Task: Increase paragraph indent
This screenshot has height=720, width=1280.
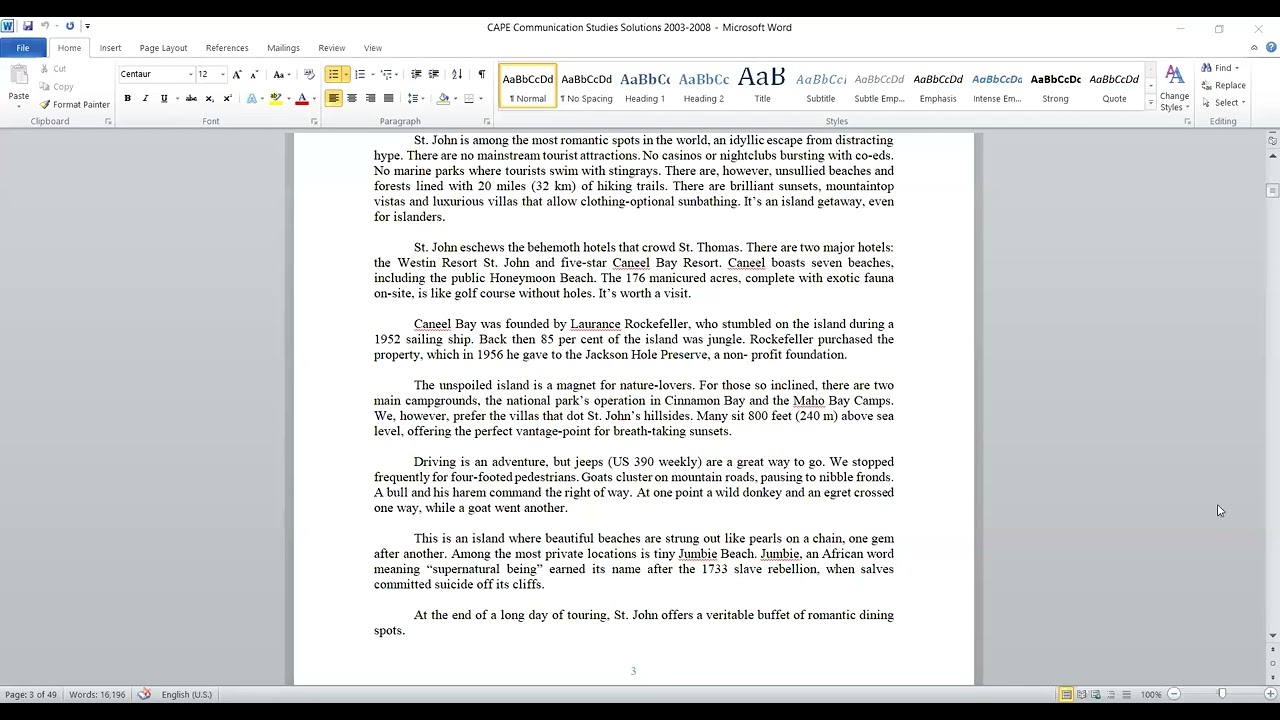Action: (x=434, y=74)
